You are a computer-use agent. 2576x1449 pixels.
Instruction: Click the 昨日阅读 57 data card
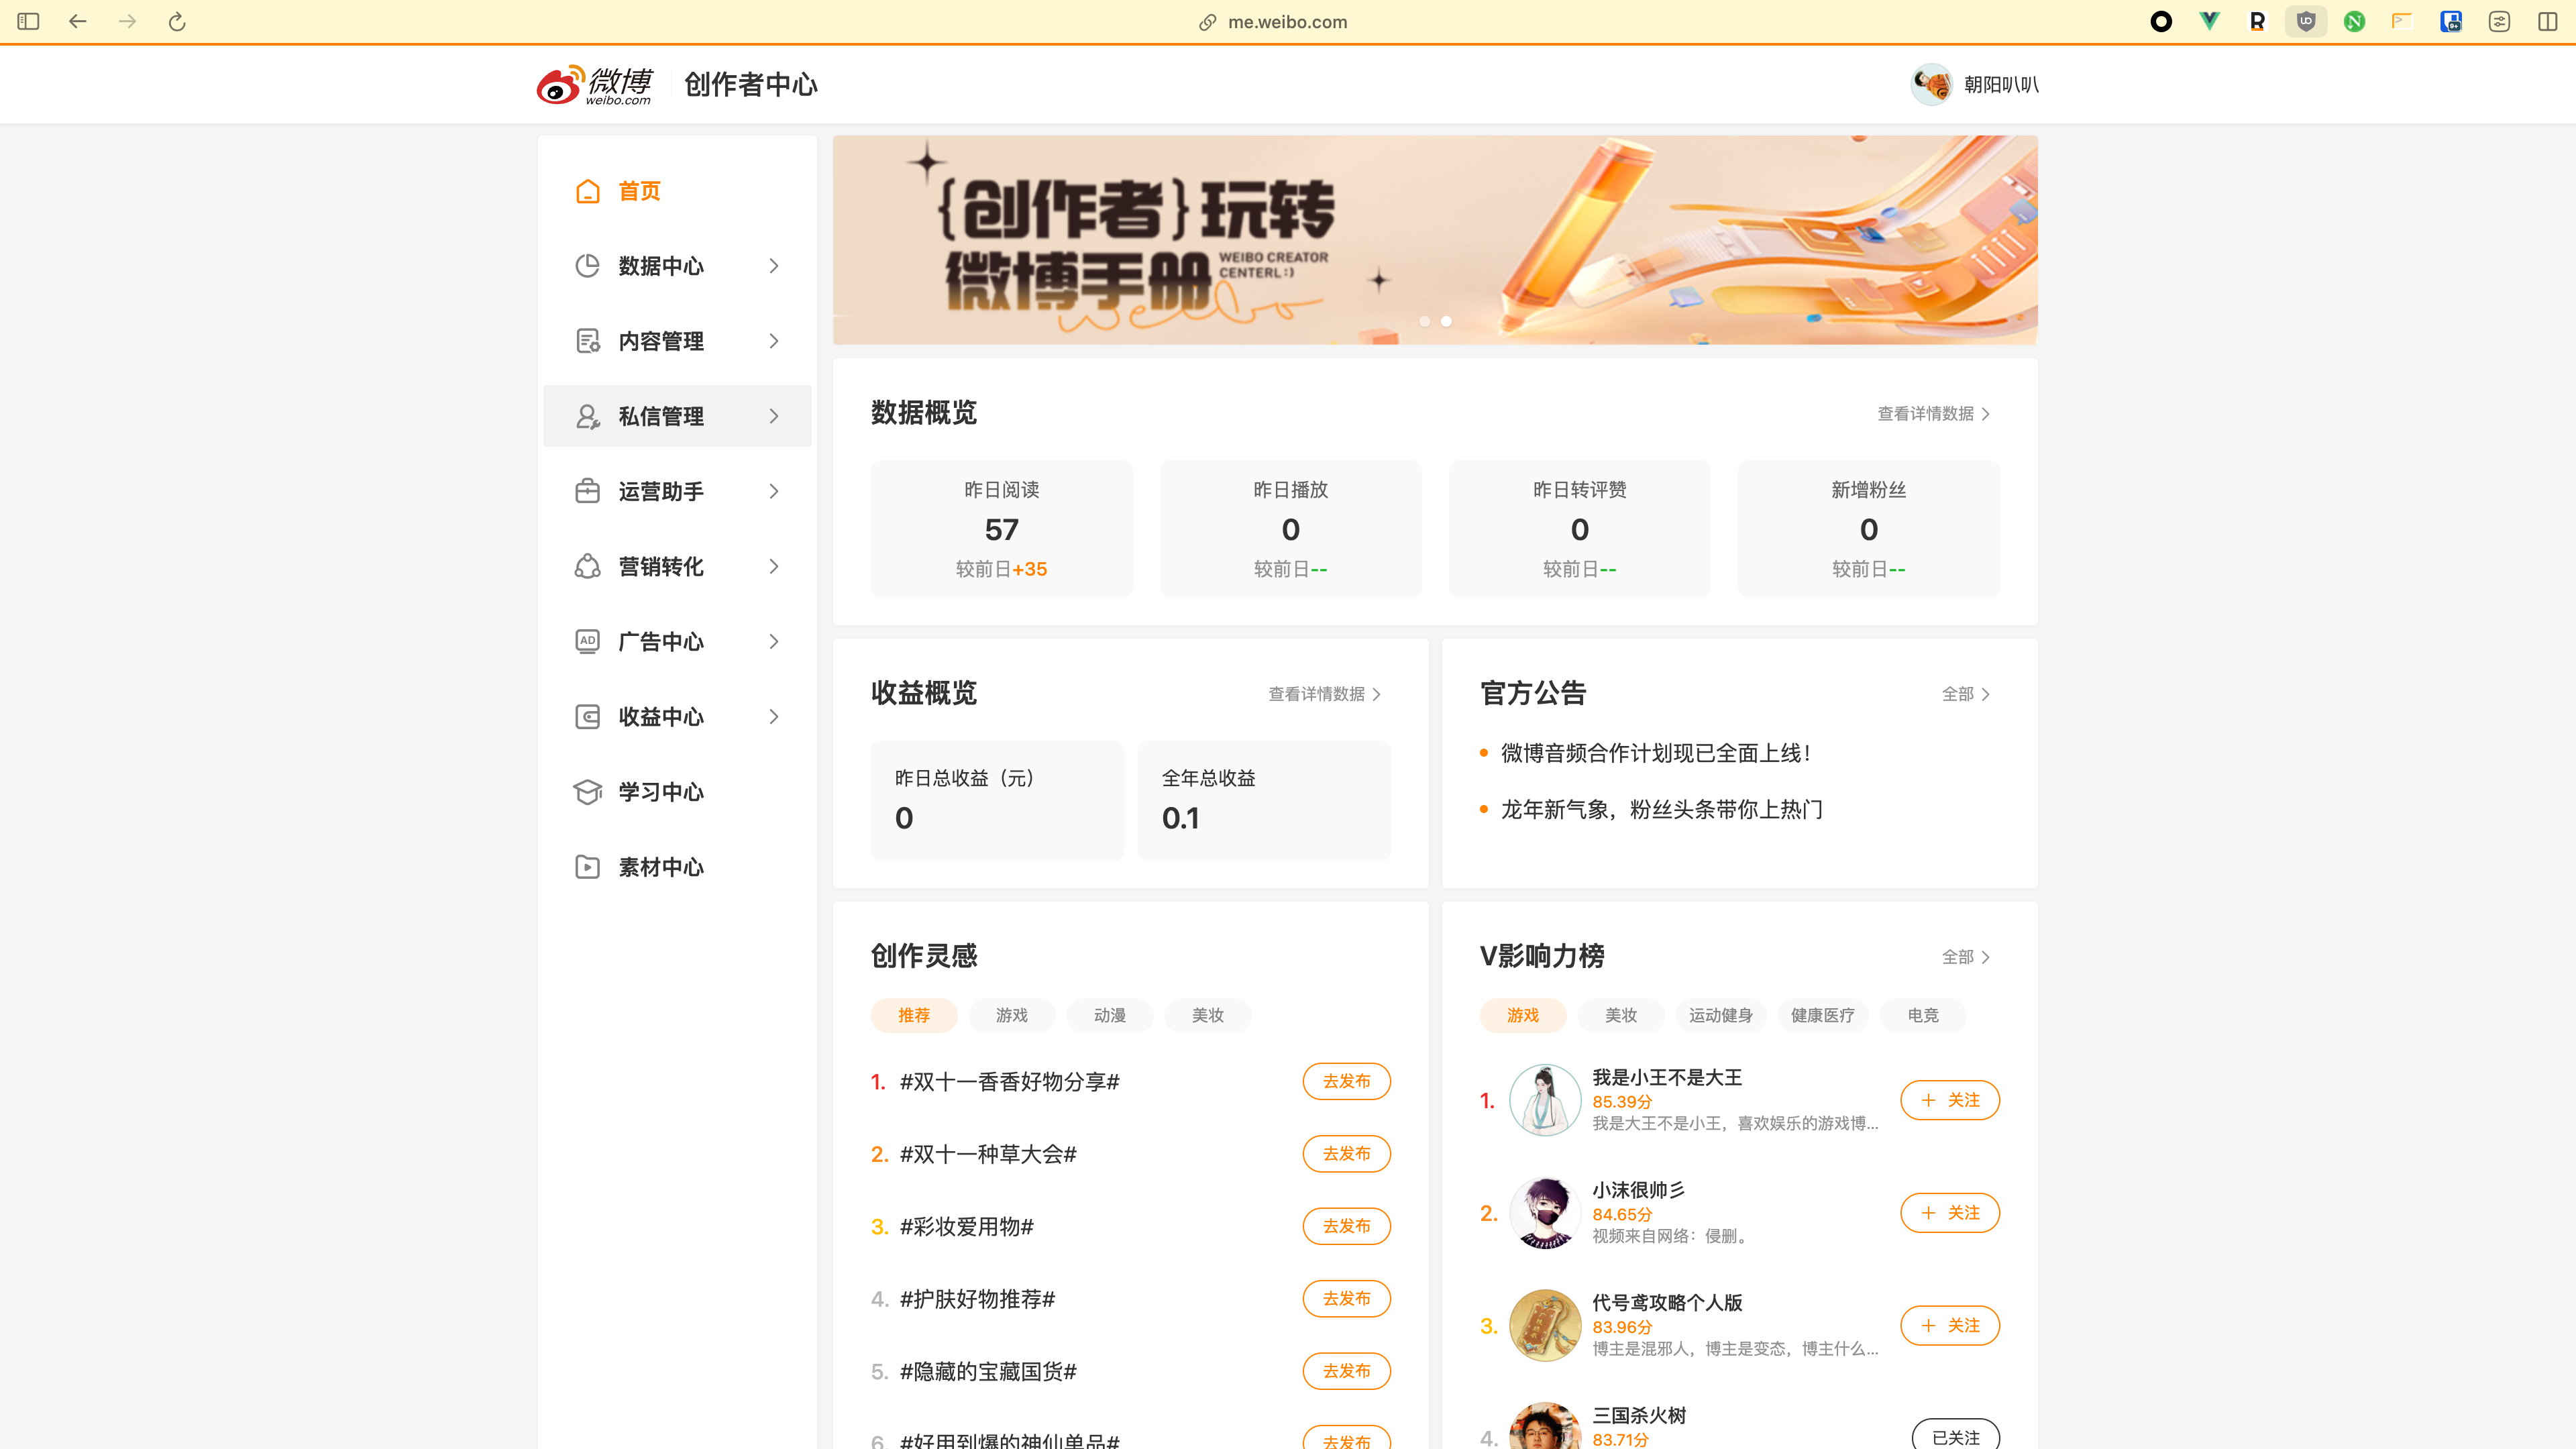tap(1001, 529)
